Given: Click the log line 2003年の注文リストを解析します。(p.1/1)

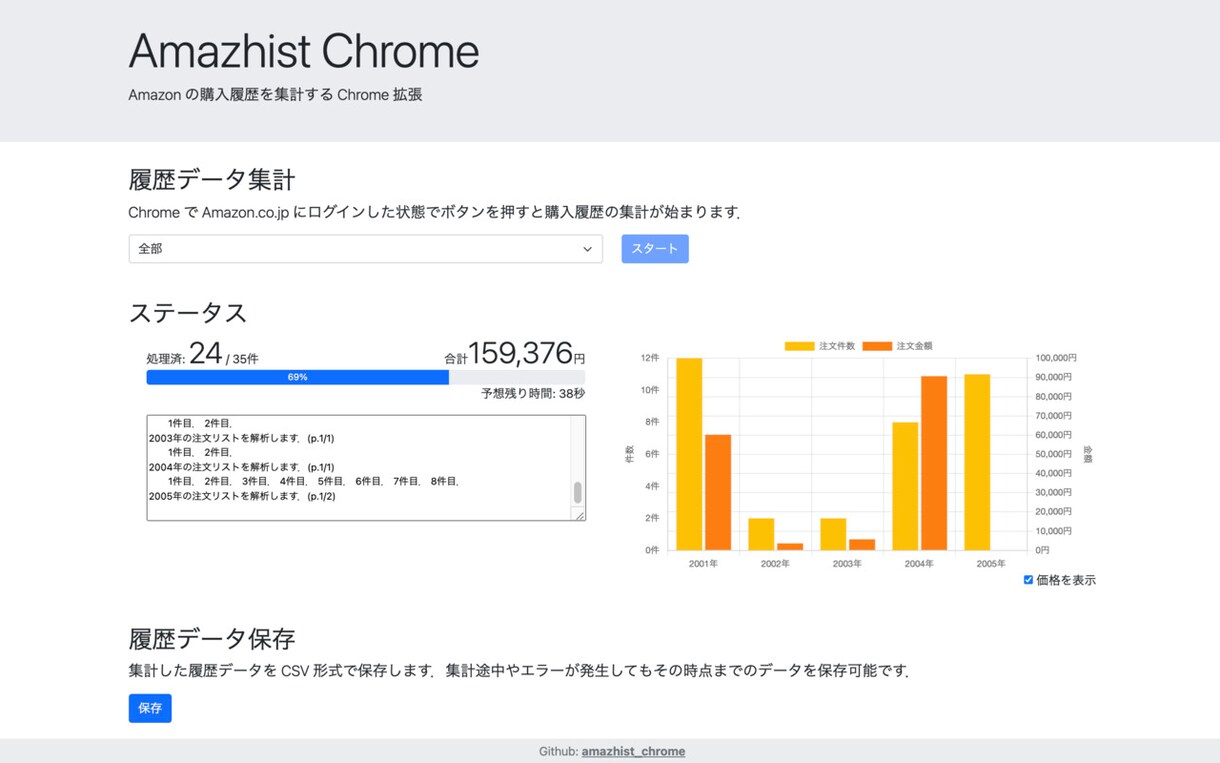Looking at the screenshot, I should click(x=241, y=438).
